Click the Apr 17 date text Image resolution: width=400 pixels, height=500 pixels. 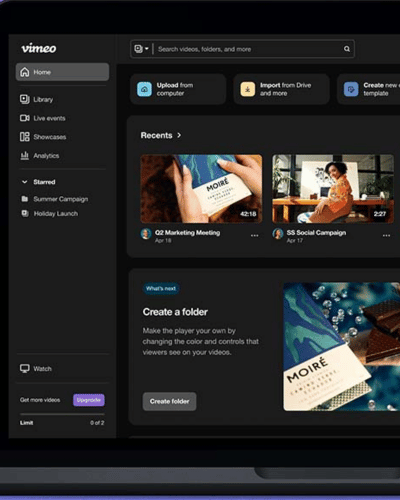[x=295, y=240]
